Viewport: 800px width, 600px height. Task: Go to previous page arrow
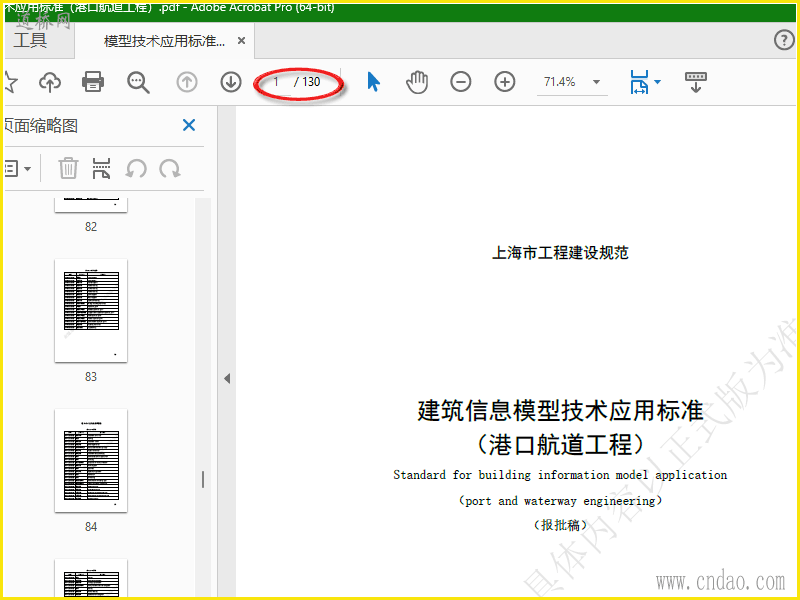[x=187, y=82]
